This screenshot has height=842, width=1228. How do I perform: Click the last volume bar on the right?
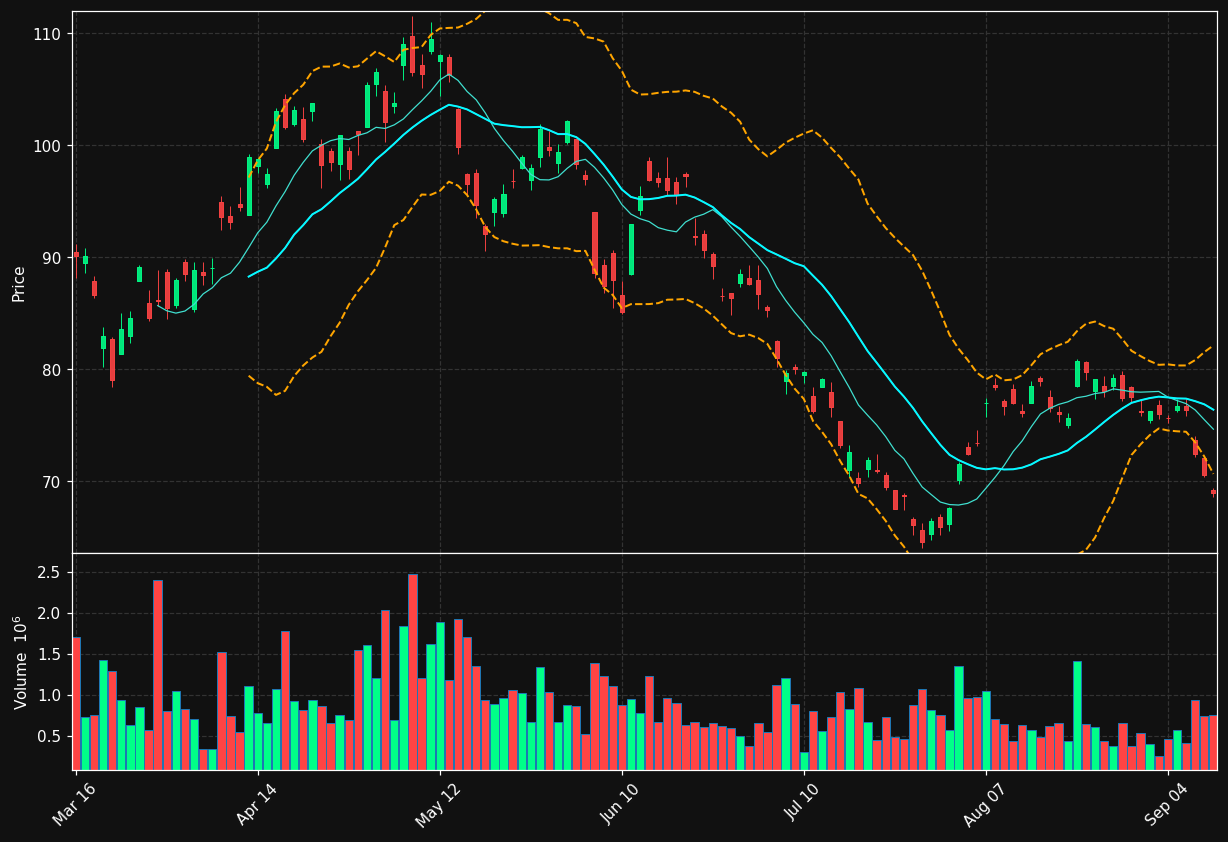coord(1213,743)
